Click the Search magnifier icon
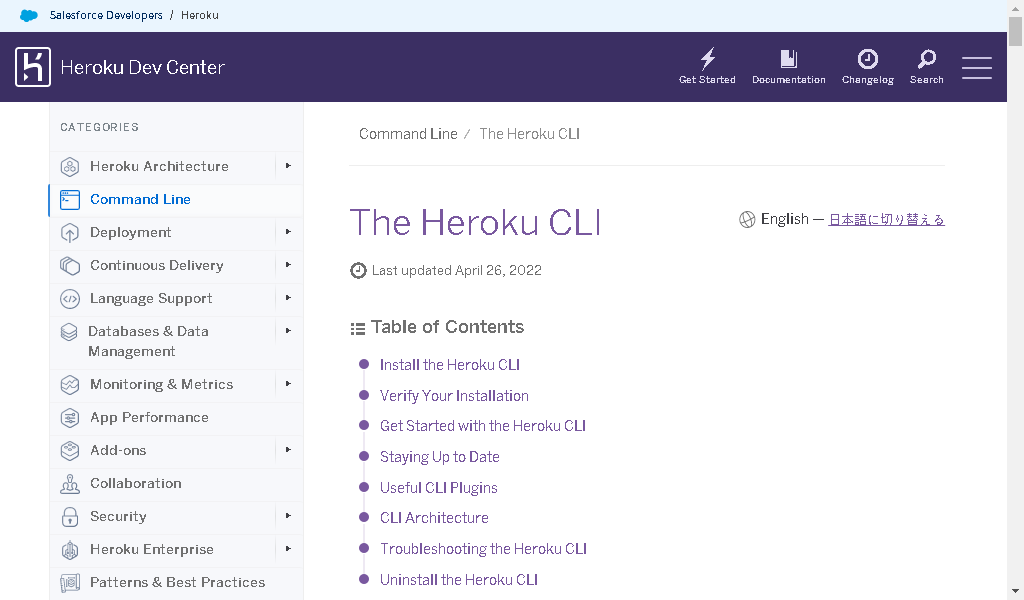Screen dimensions: 1024x600 point(927,59)
